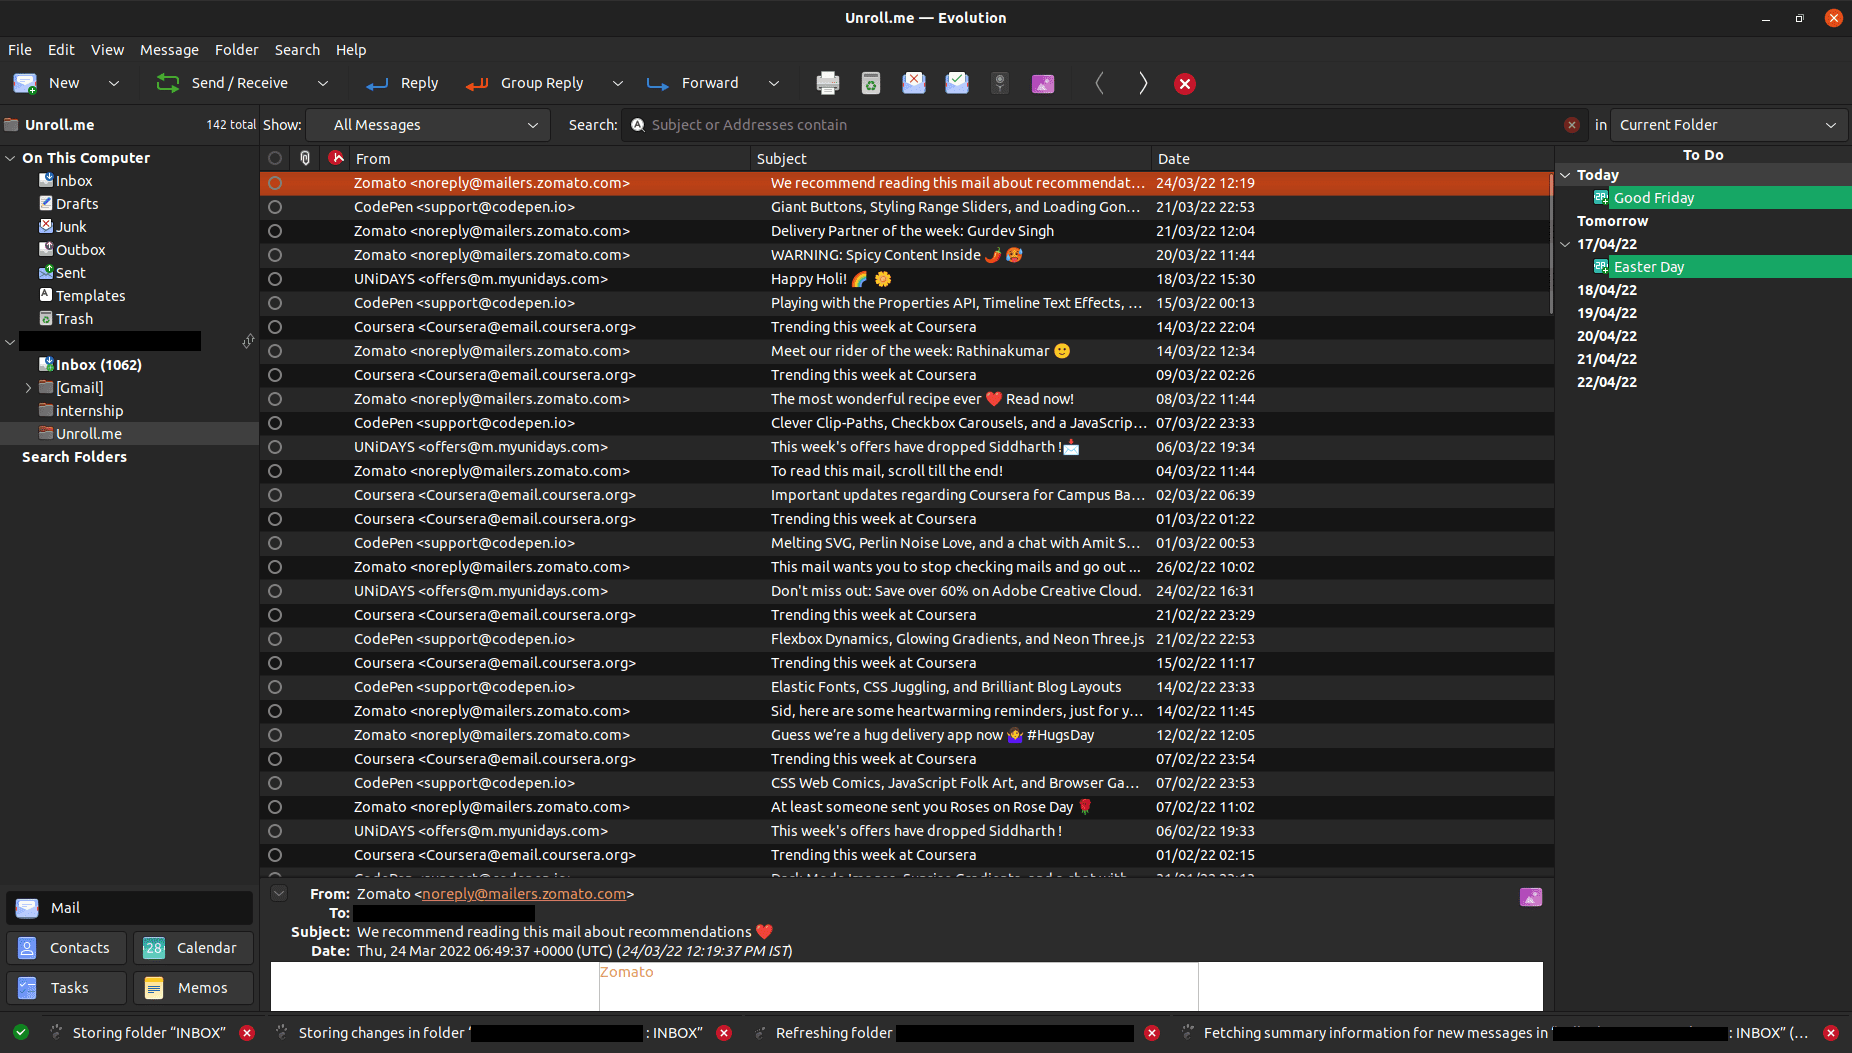Click the image icon in message preview header
The height and width of the screenshot is (1053, 1852).
pos(1531,897)
